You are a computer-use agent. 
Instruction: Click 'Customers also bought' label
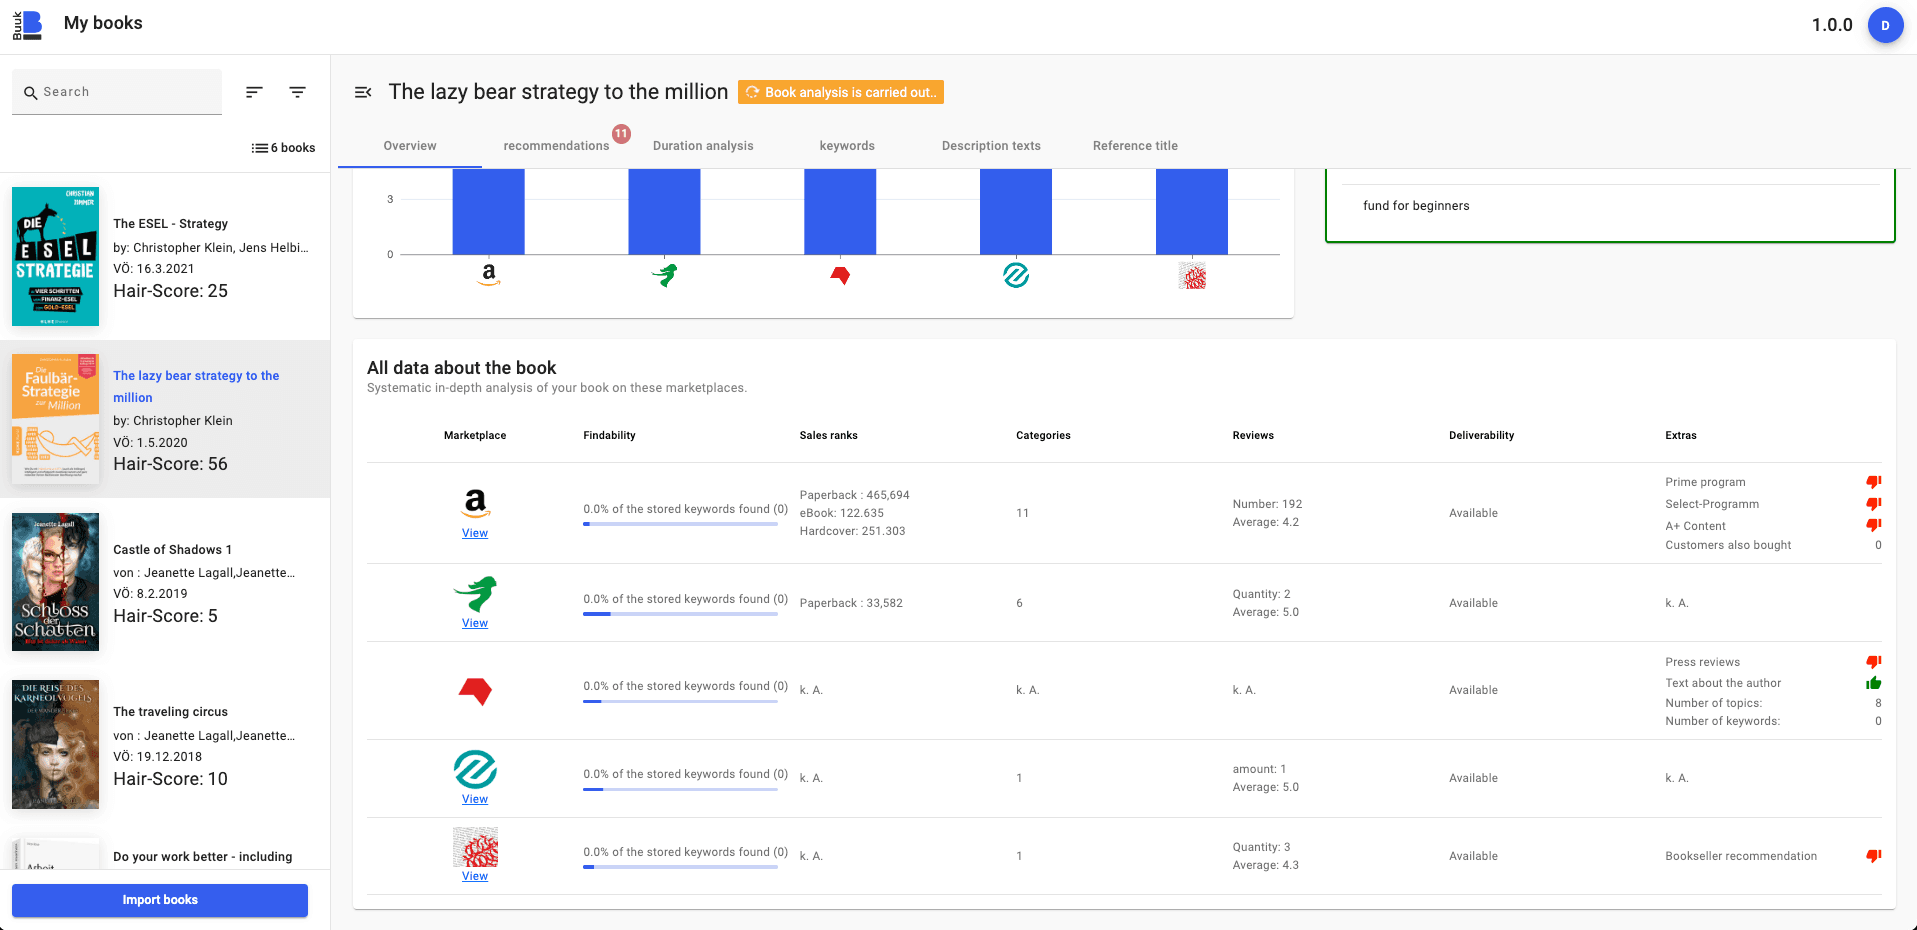coord(1728,545)
